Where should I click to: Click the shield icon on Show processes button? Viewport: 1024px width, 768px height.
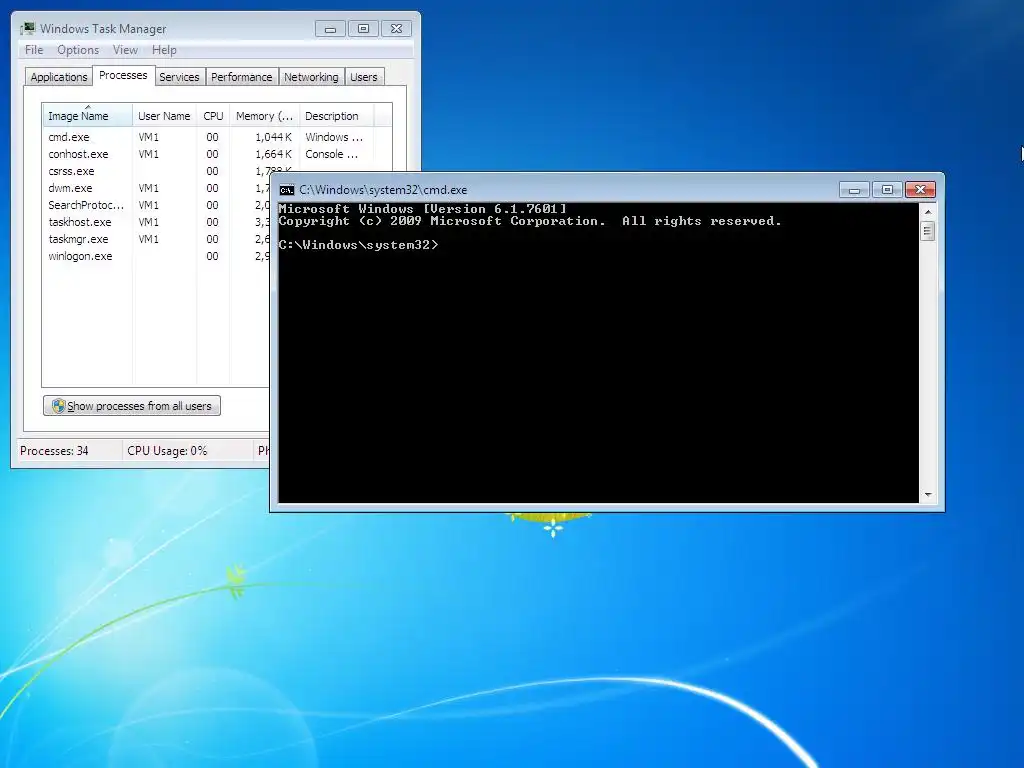click(58, 406)
